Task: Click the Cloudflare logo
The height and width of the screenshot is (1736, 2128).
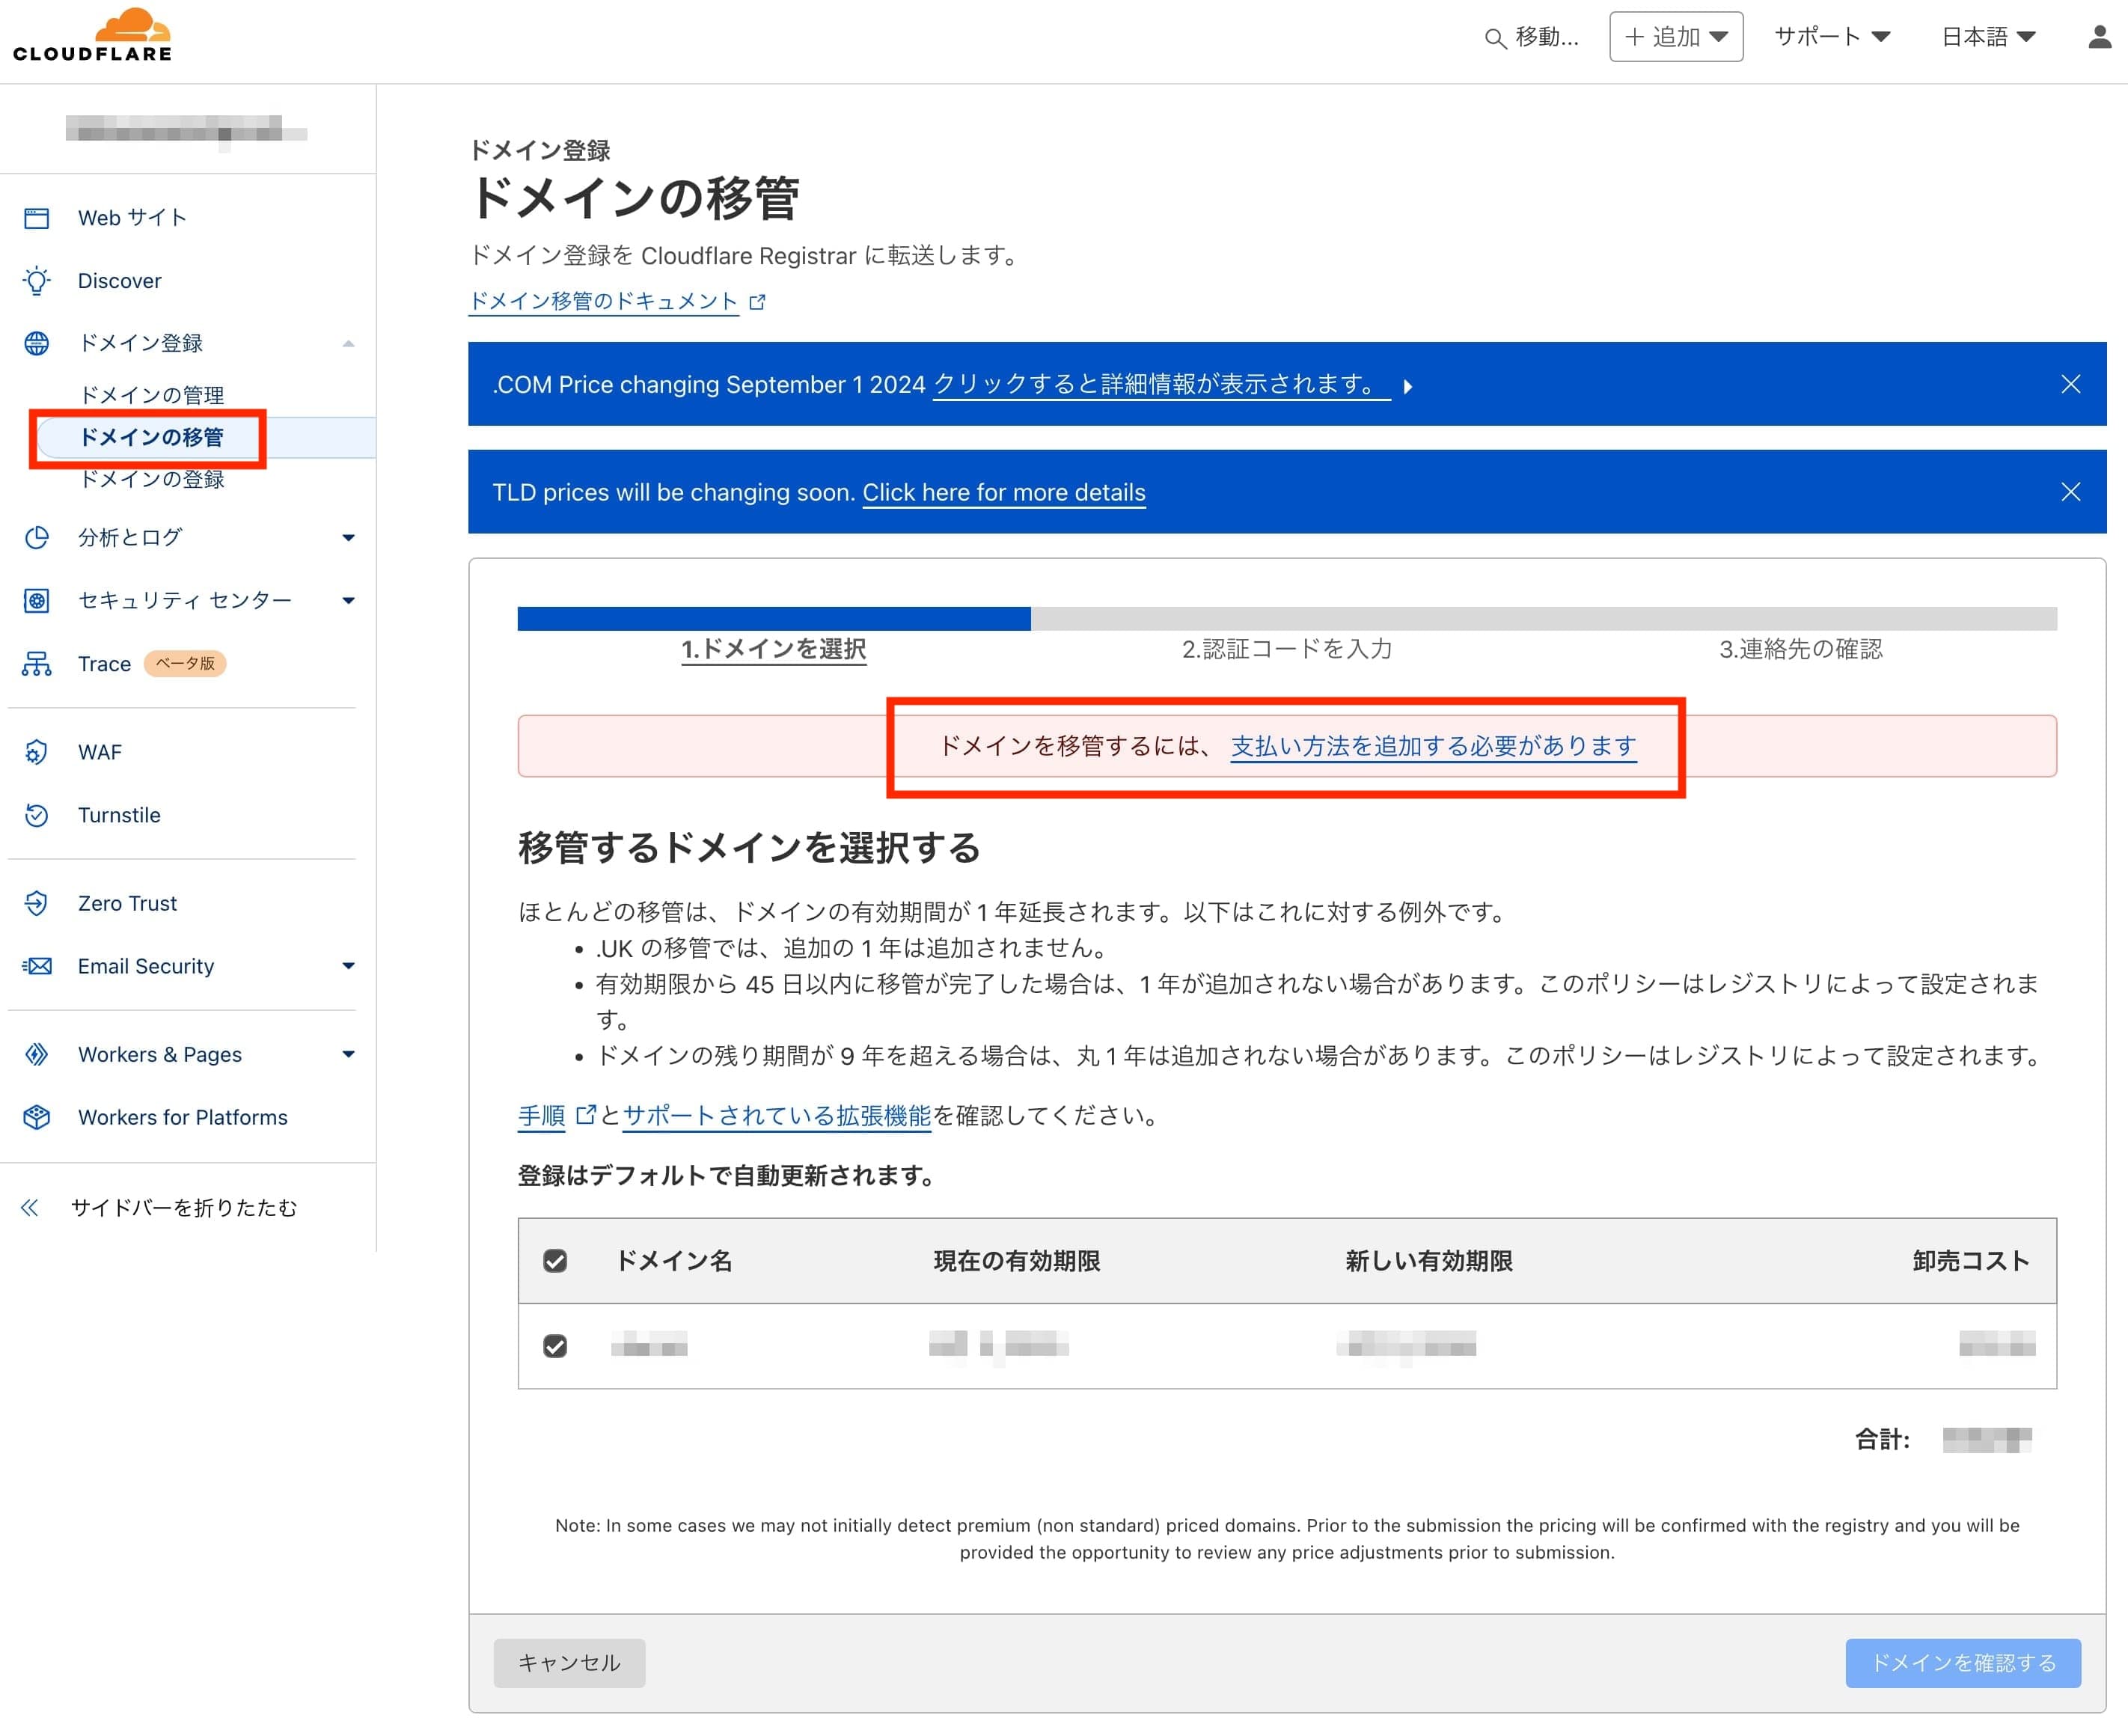Action: [92, 36]
